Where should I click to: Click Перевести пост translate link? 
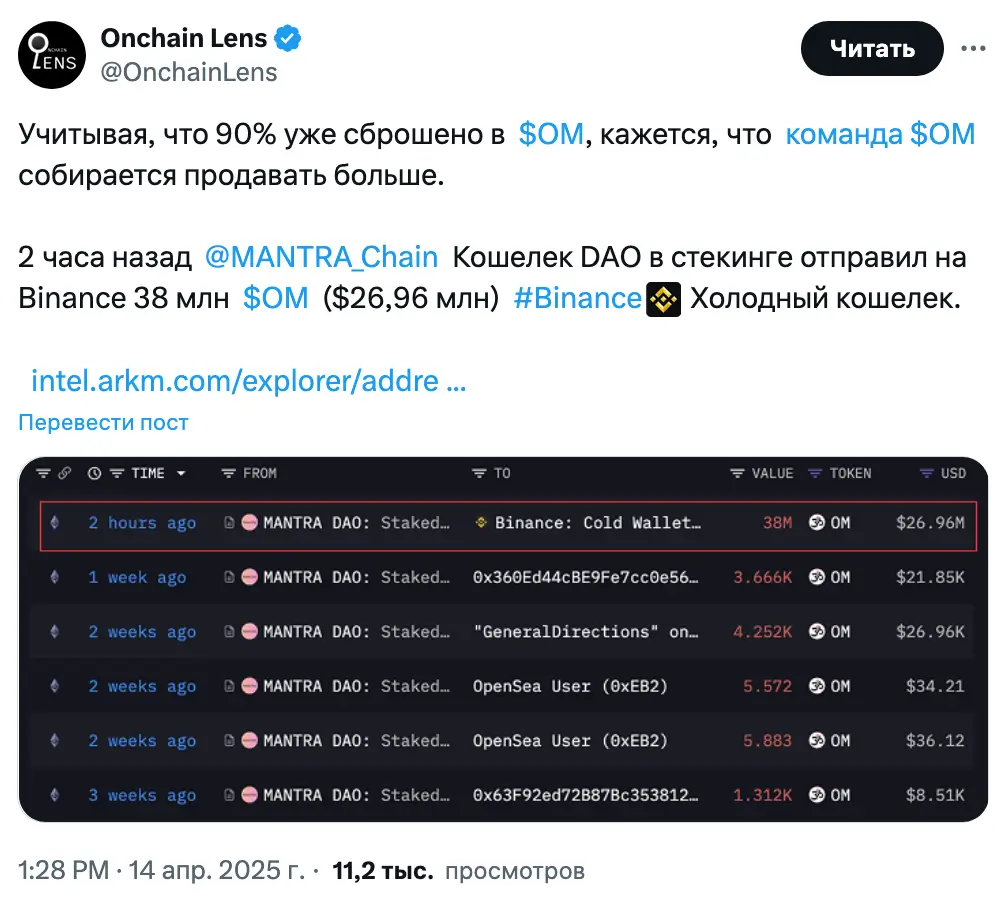tap(103, 422)
